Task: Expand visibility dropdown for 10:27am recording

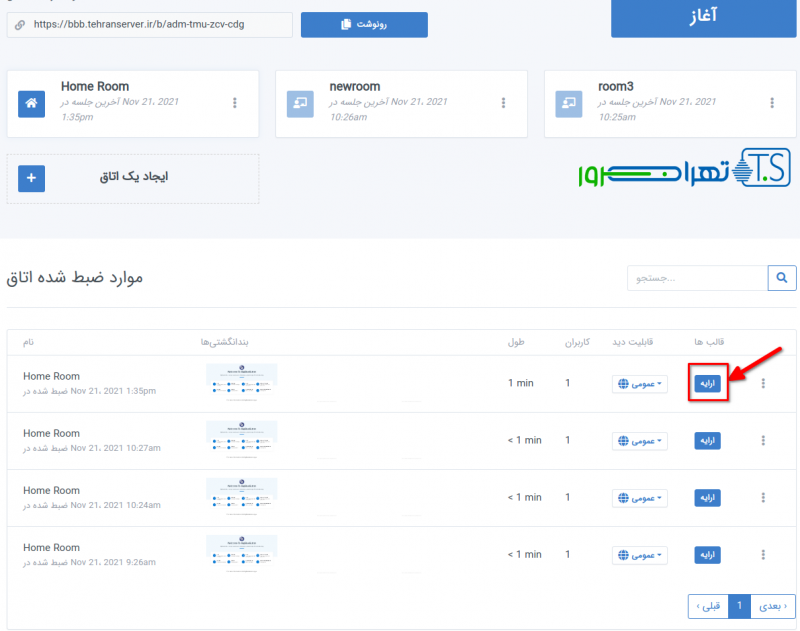Action: pos(641,441)
